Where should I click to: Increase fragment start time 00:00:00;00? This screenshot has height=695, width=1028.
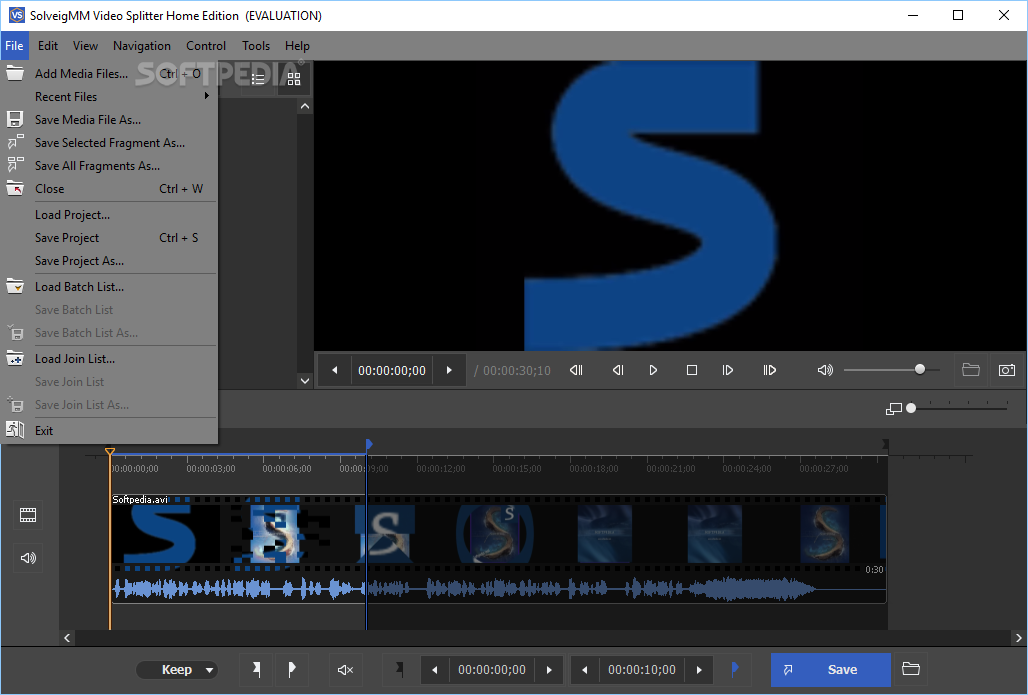pyautogui.click(x=549, y=670)
